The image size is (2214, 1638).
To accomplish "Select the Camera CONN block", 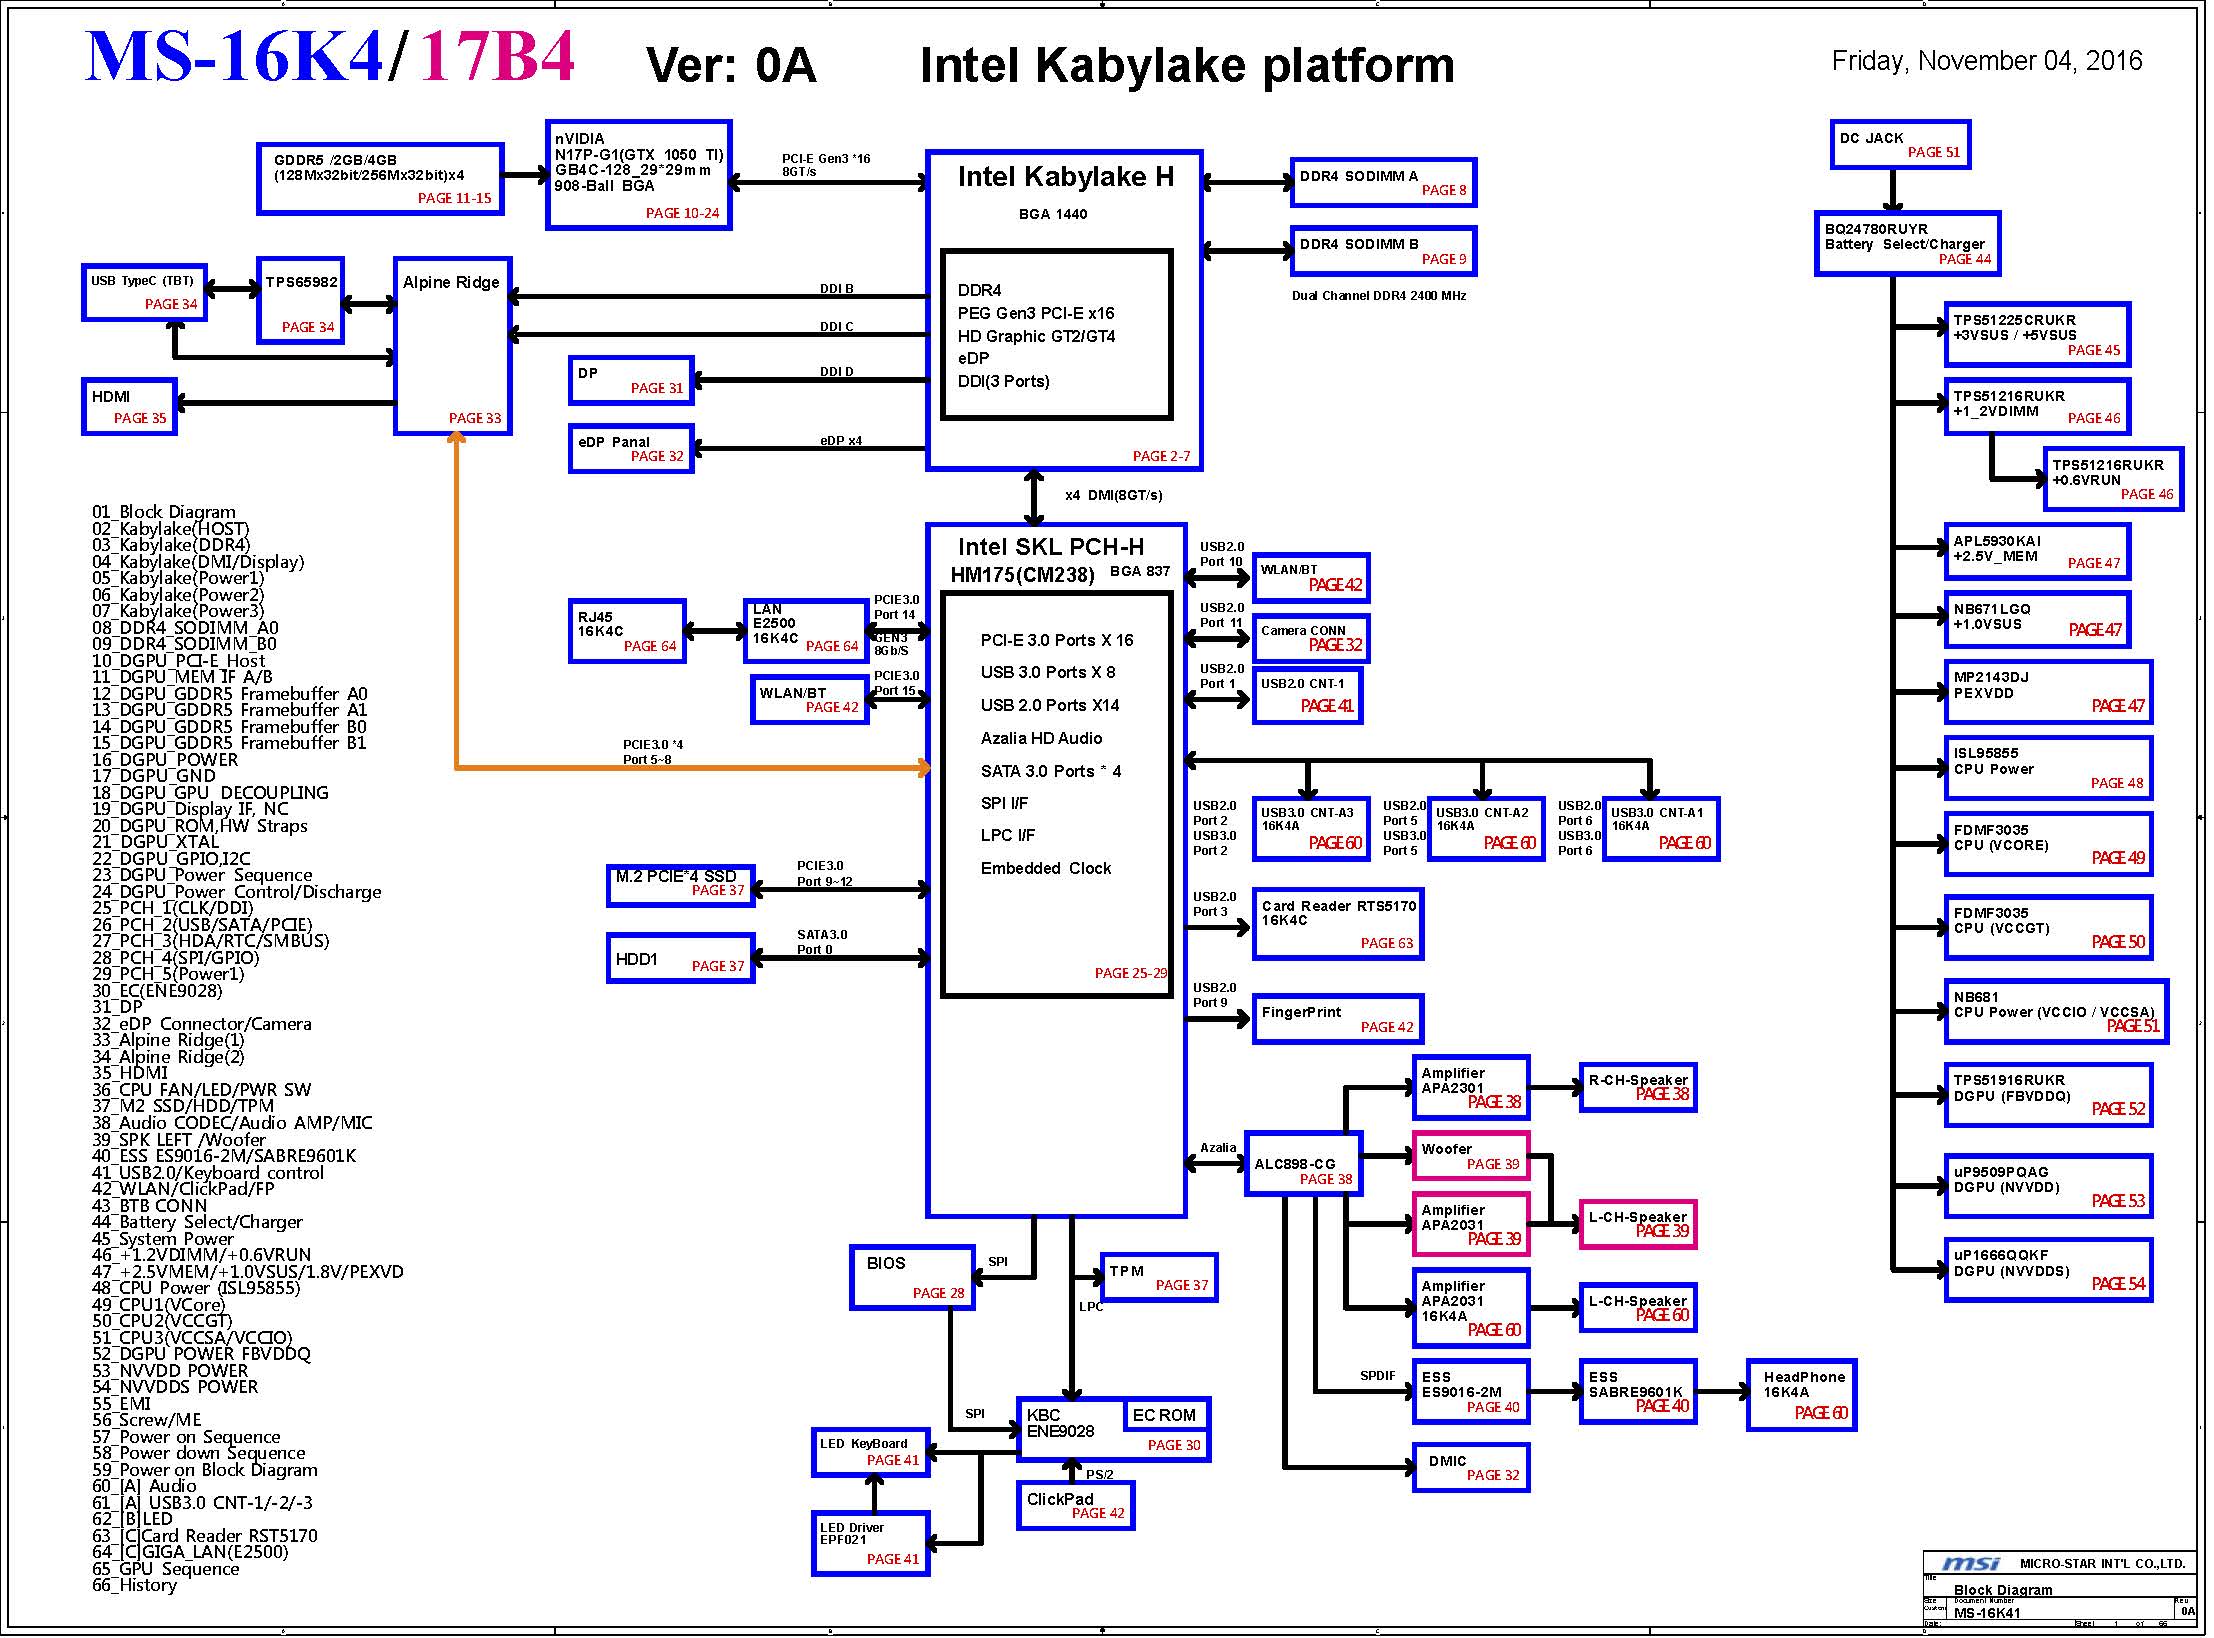I will [x=1311, y=638].
